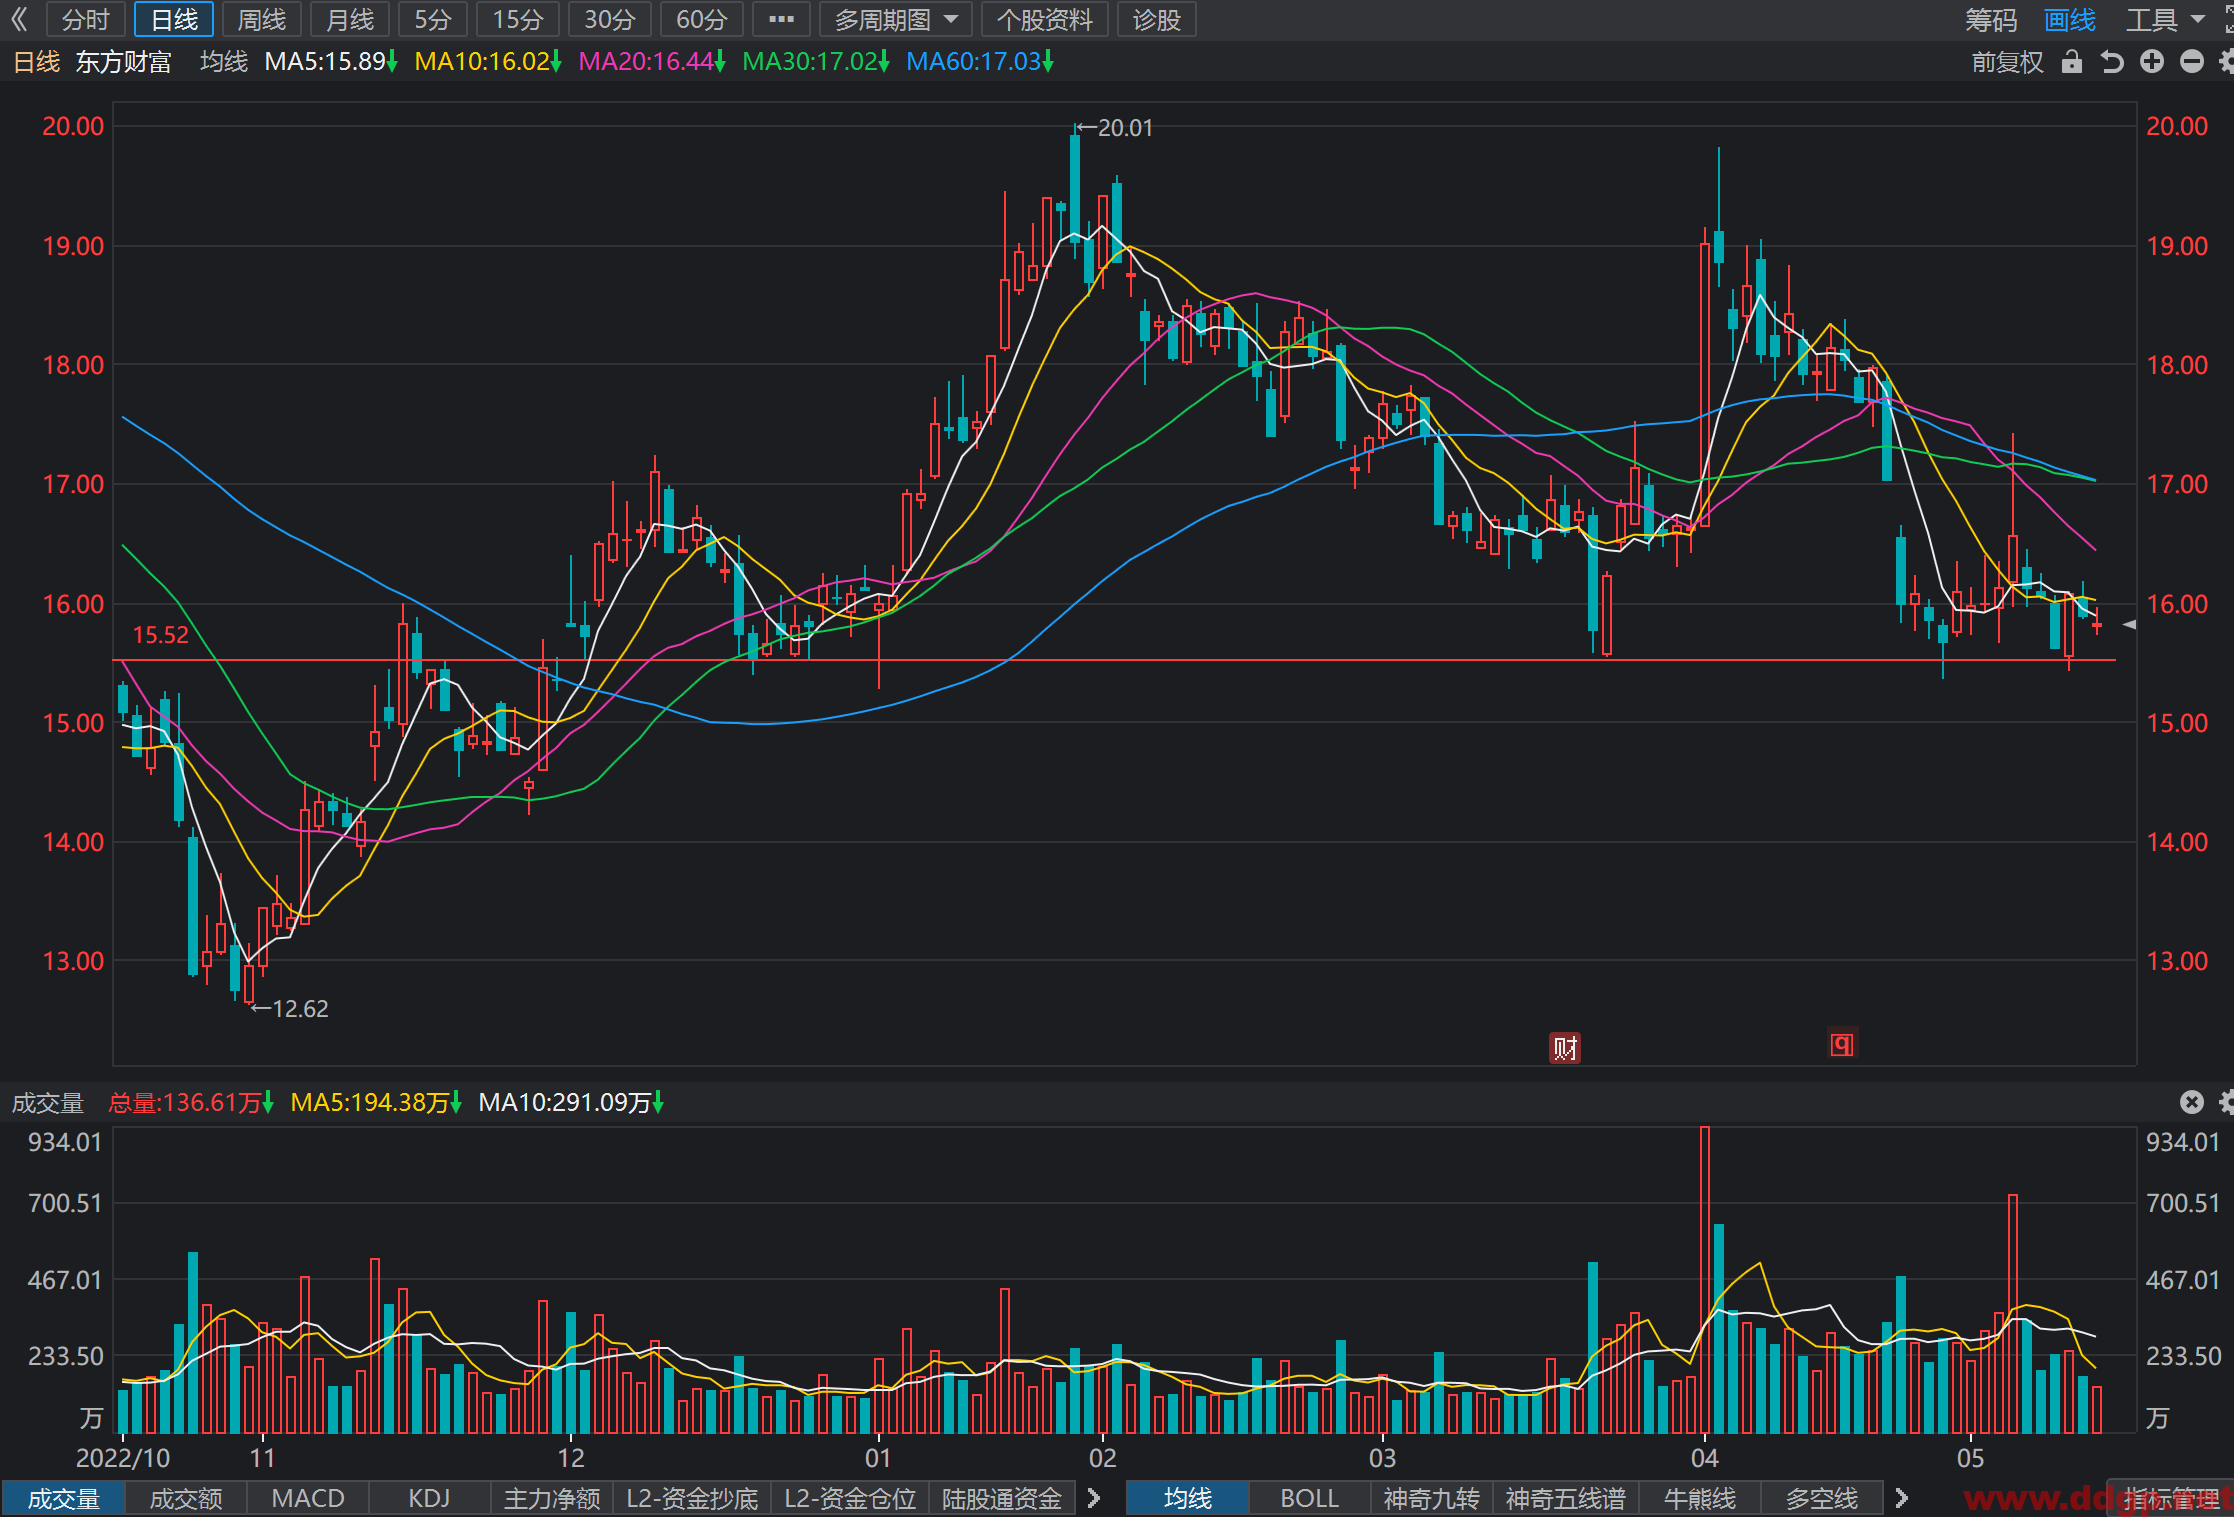The height and width of the screenshot is (1517, 2234).
Task: Switch to the 周线 weekly tab
Action: pyautogui.click(x=262, y=19)
